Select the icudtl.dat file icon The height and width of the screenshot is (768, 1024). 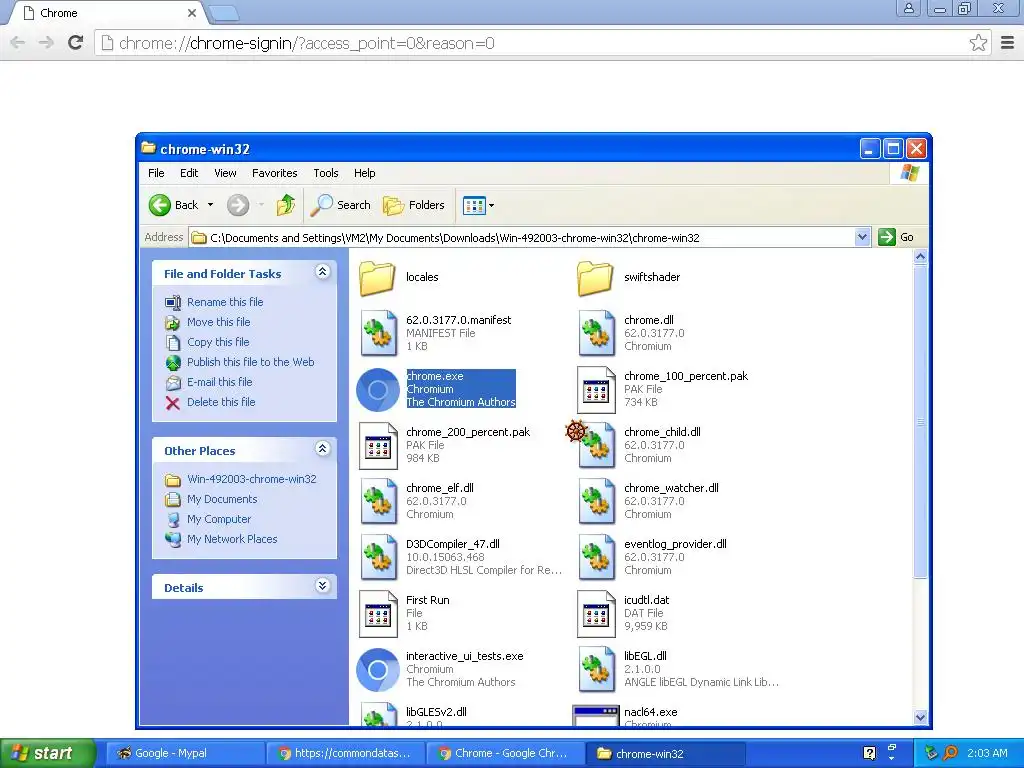pyautogui.click(x=596, y=614)
